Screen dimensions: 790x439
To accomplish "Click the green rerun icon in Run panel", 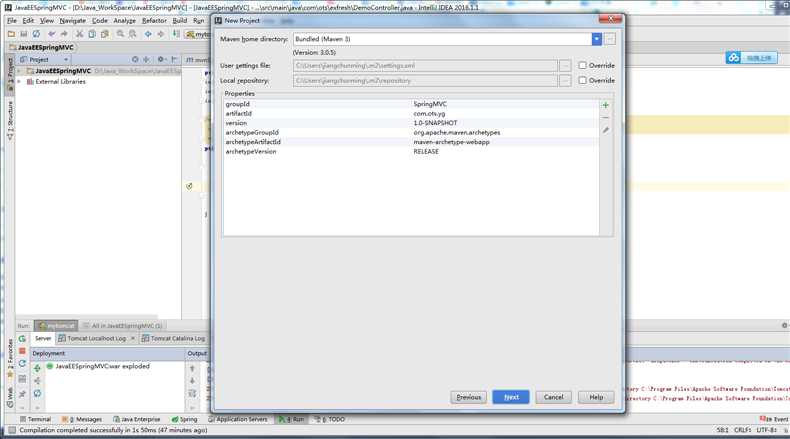I will 22,339.
